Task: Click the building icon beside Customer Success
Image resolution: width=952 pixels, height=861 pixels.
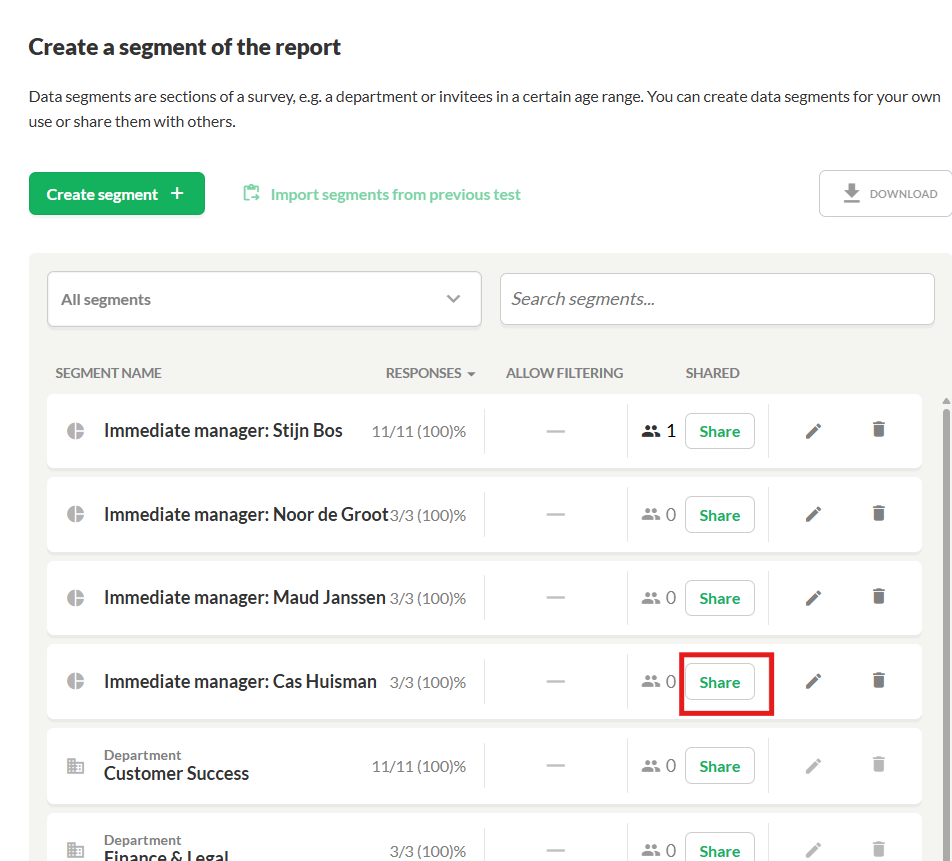Action: [x=75, y=766]
